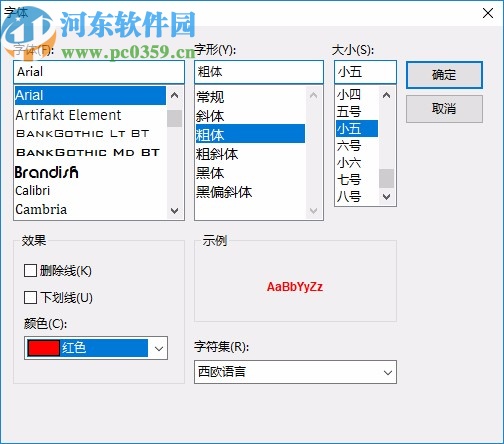Select 黑体 font style
The width and height of the screenshot is (504, 444).
(x=250, y=173)
